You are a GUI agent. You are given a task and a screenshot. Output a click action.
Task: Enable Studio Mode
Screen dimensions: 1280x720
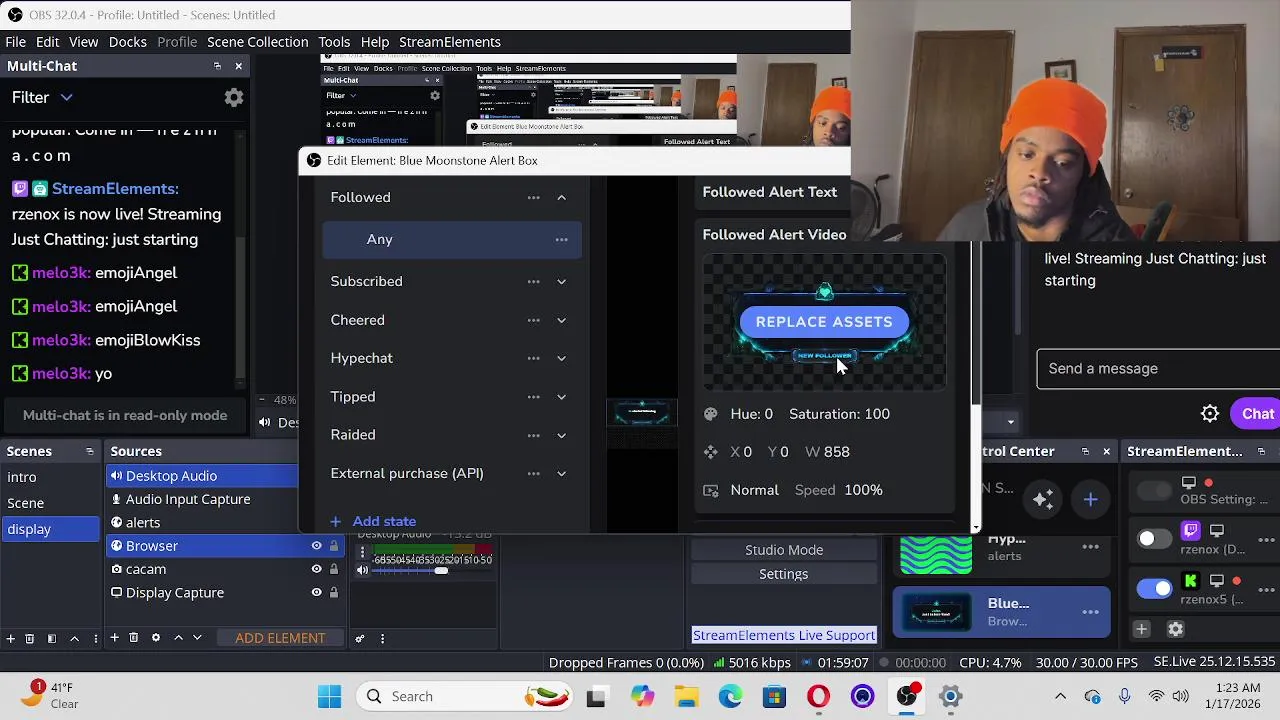[784, 550]
